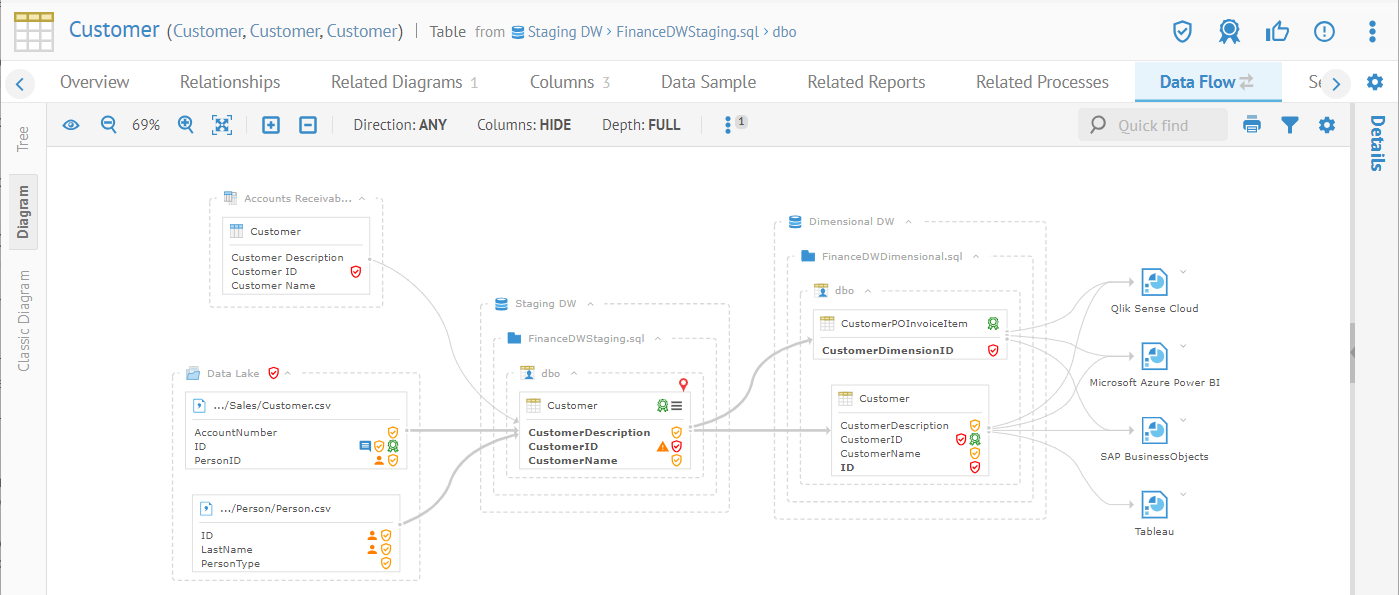
Task: Click the expand all plus icon
Action: (271, 125)
